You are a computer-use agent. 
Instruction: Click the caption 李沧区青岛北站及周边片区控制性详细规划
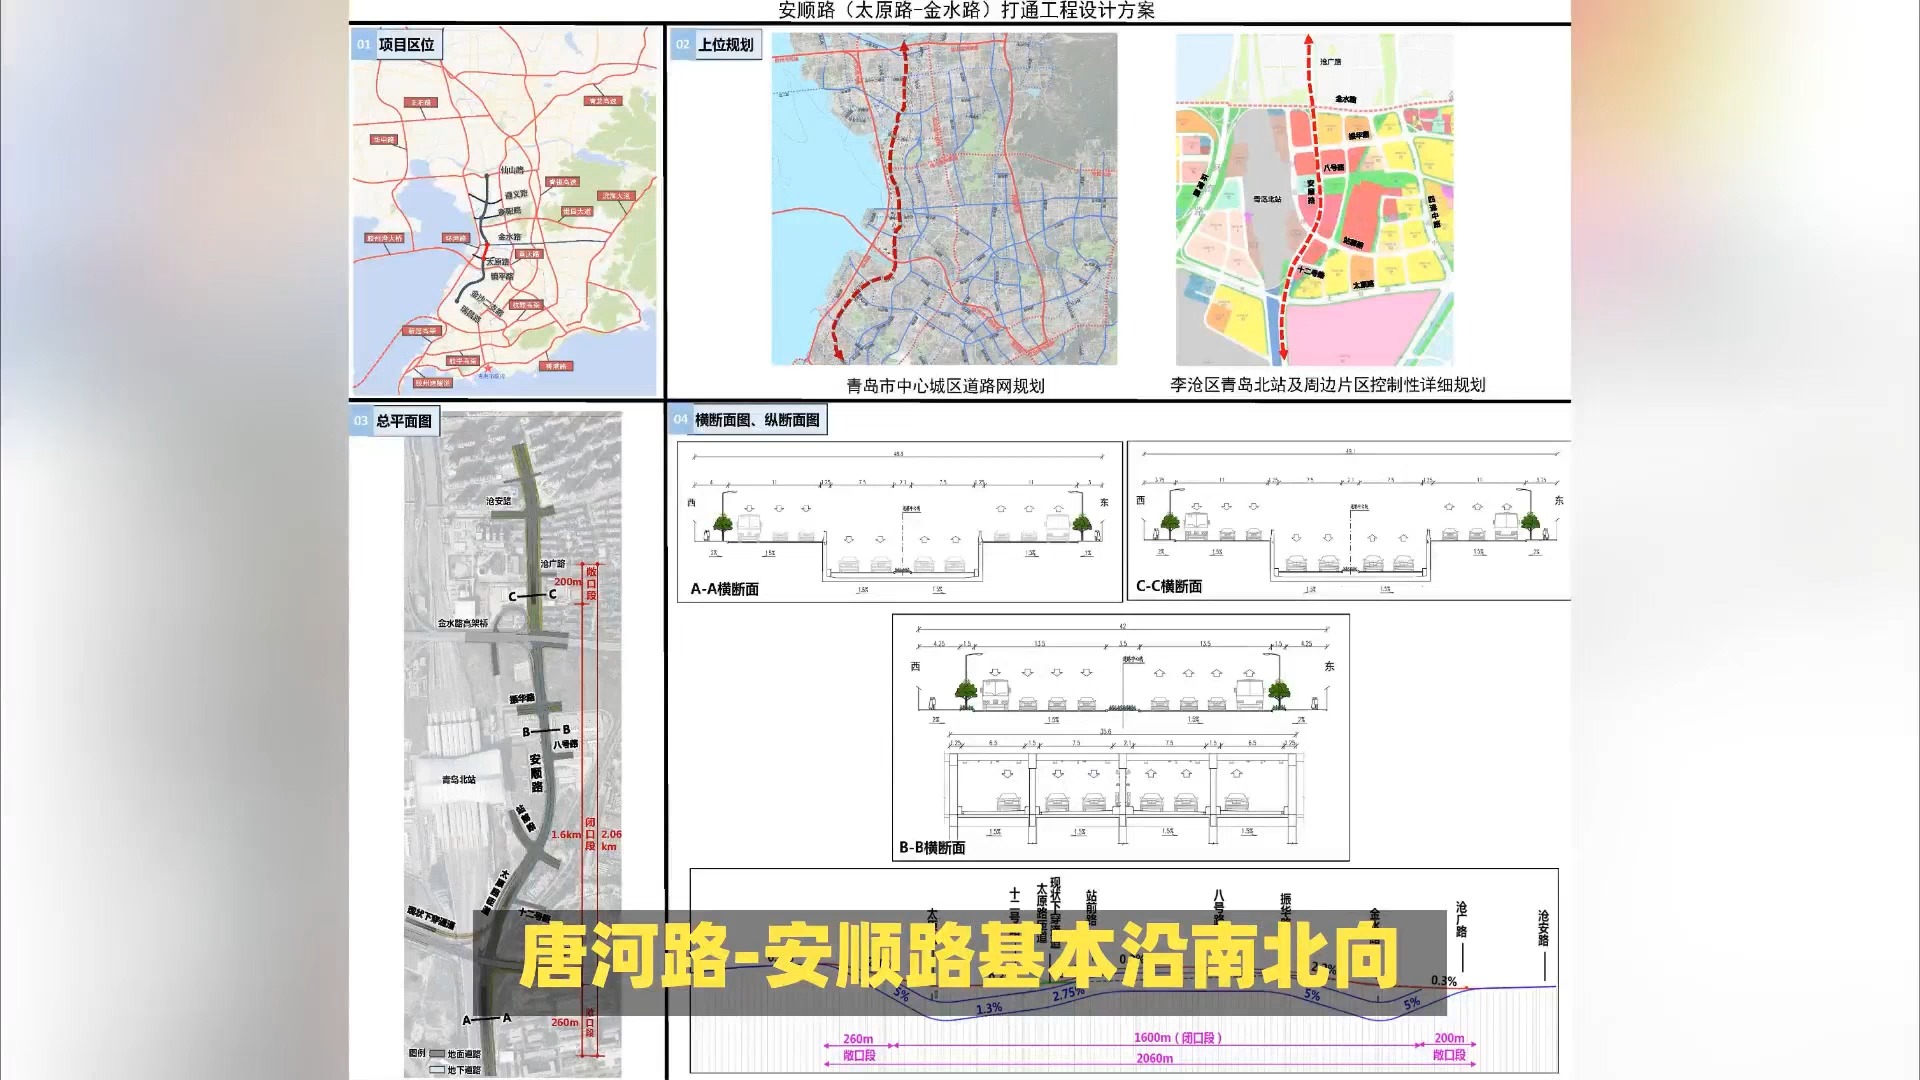coord(1328,385)
